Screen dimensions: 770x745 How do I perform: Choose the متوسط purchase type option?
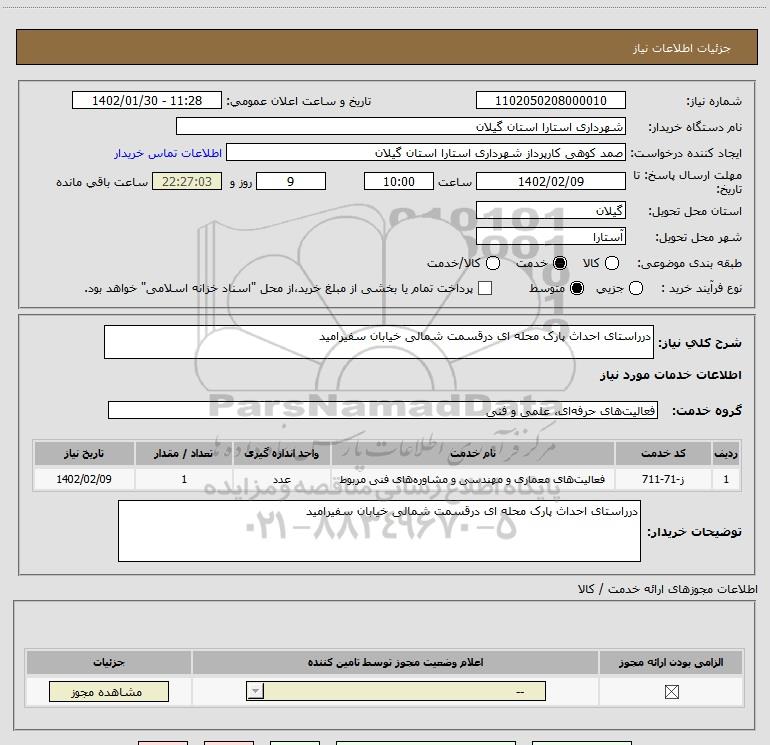[x=577, y=288]
